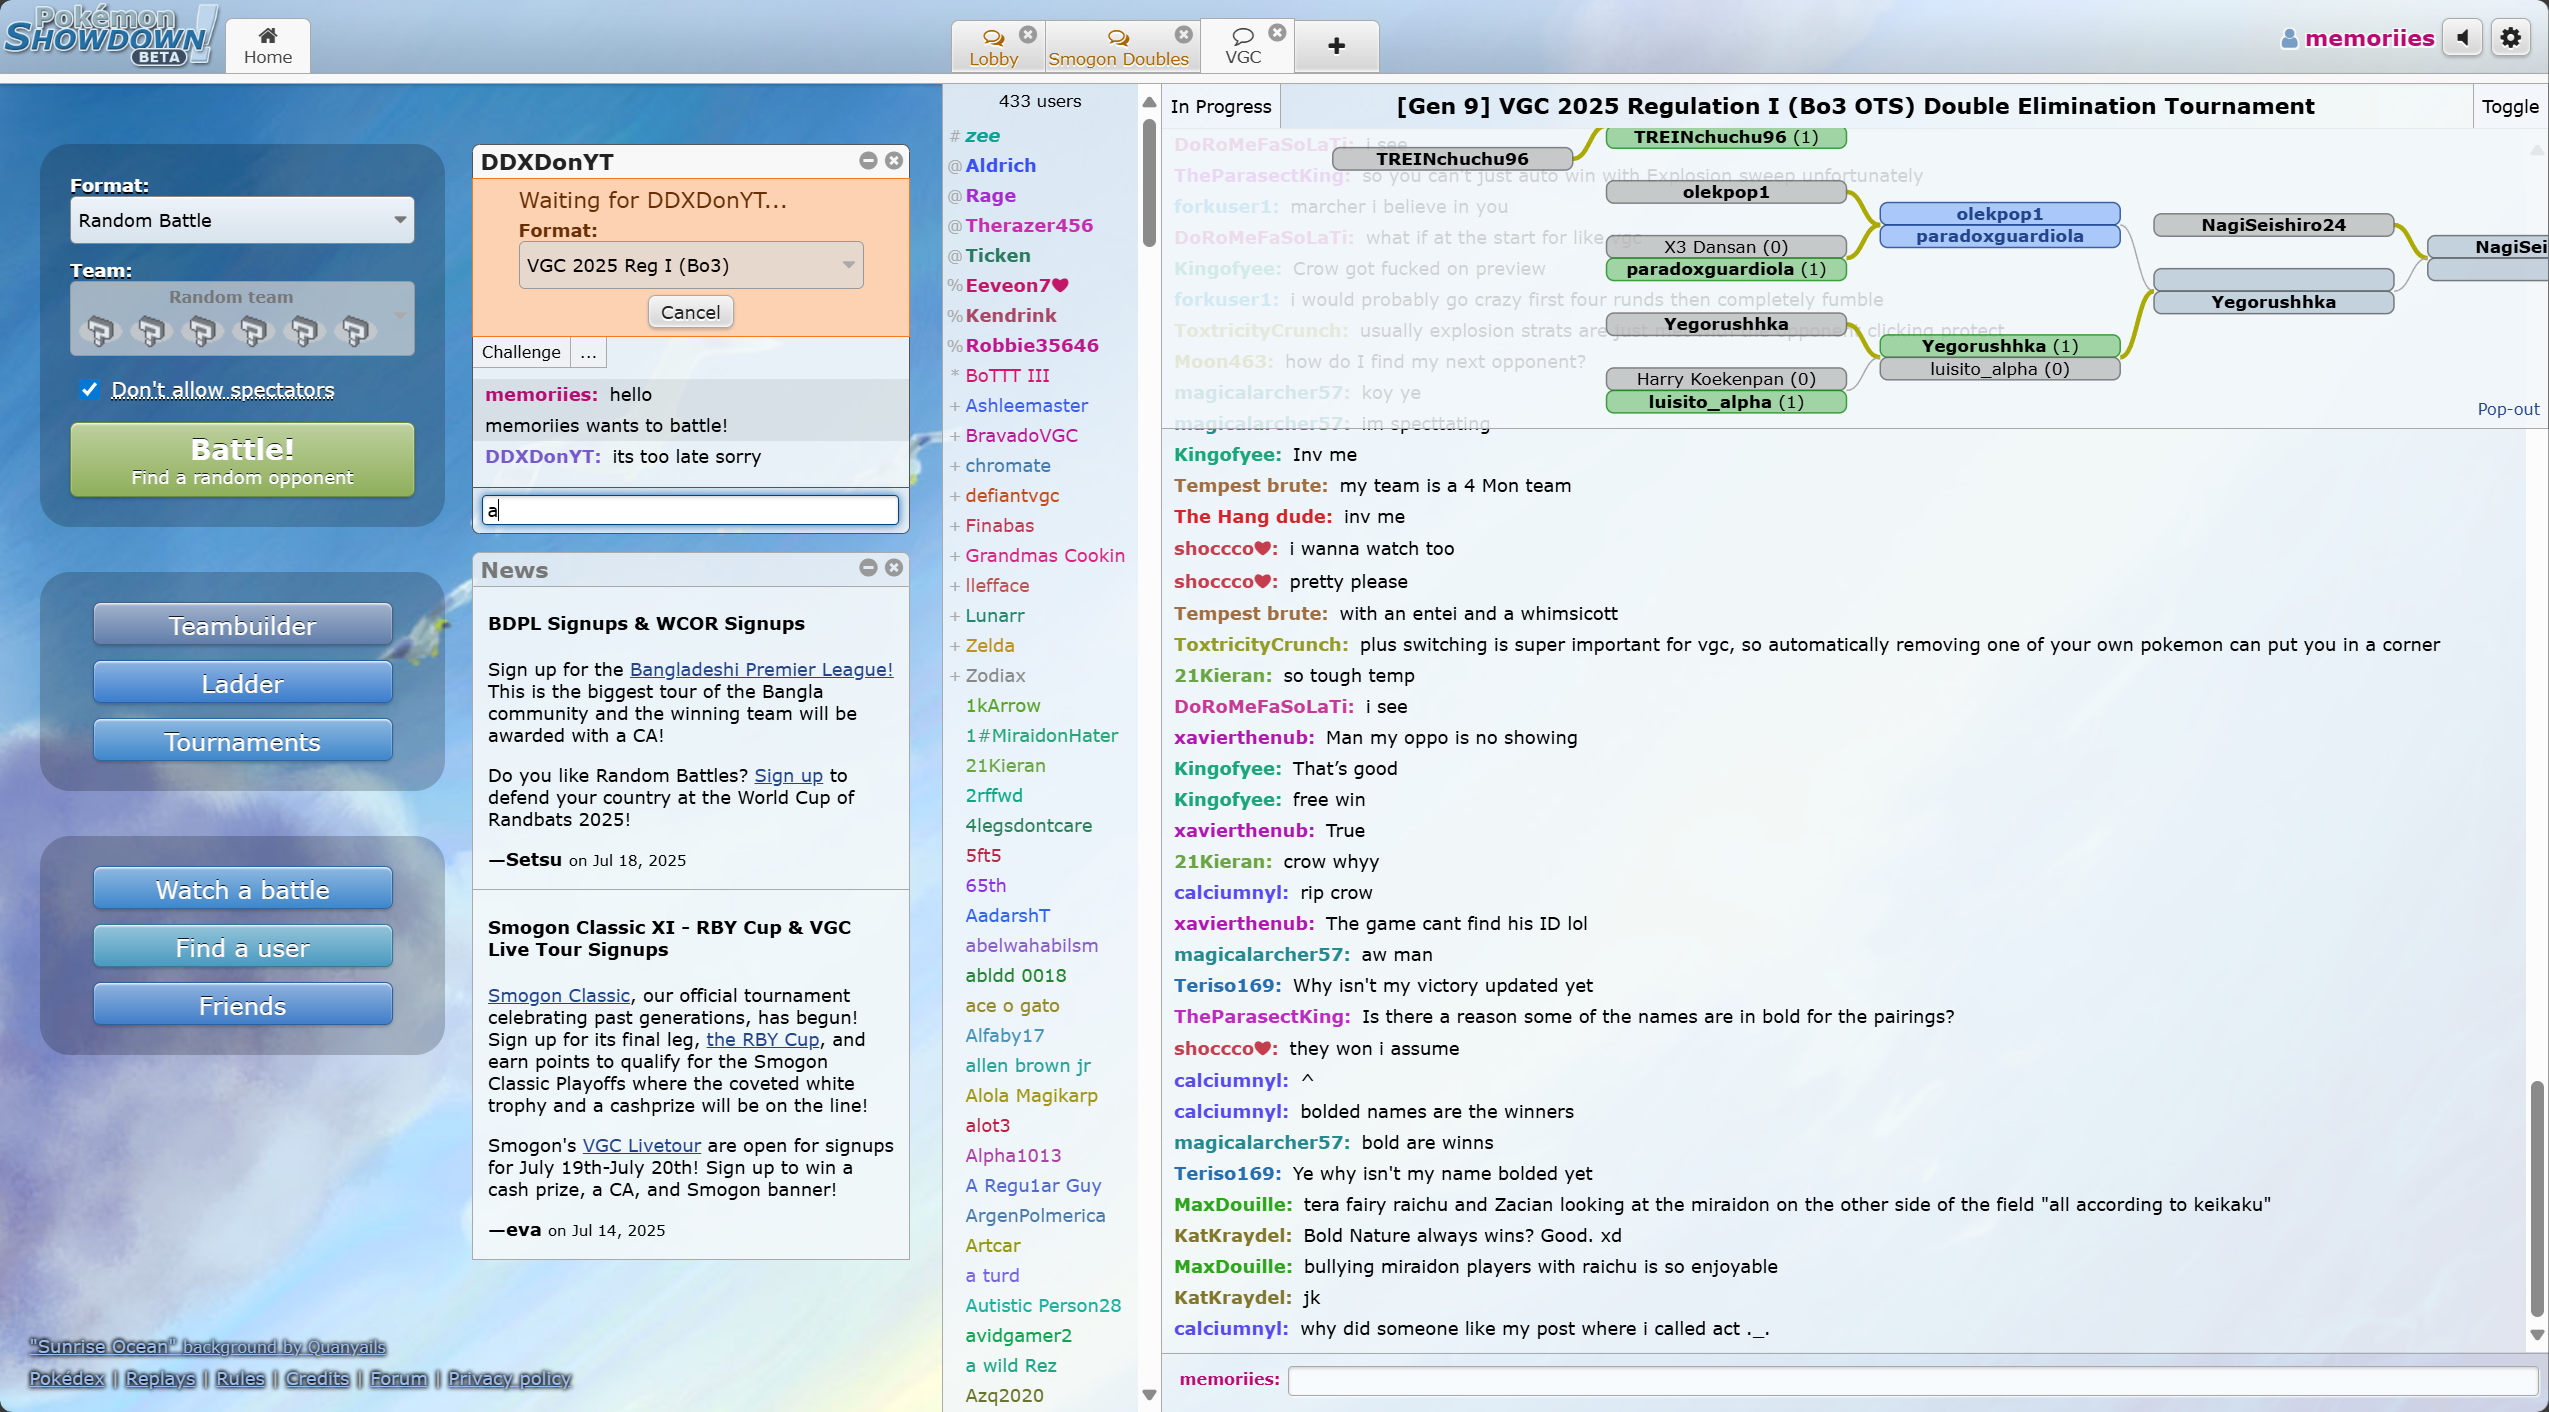
Task: Open a new room with the plus tab
Action: click(1336, 46)
